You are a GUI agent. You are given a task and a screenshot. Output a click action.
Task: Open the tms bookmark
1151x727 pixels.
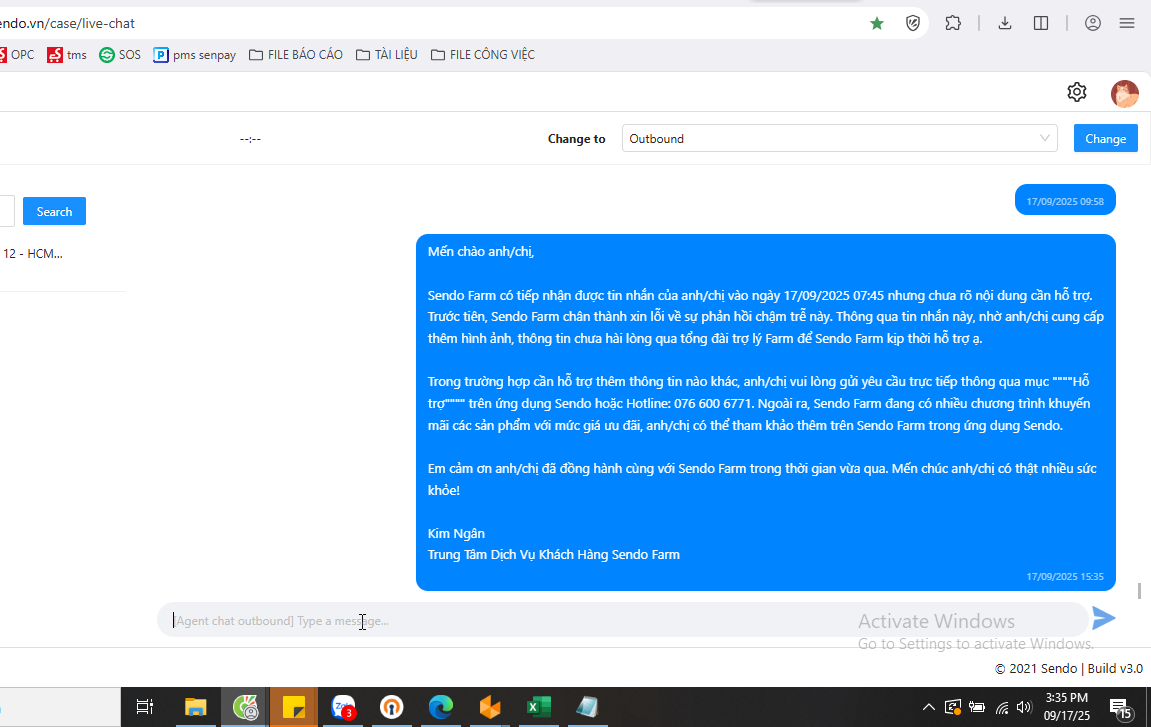(x=67, y=54)
